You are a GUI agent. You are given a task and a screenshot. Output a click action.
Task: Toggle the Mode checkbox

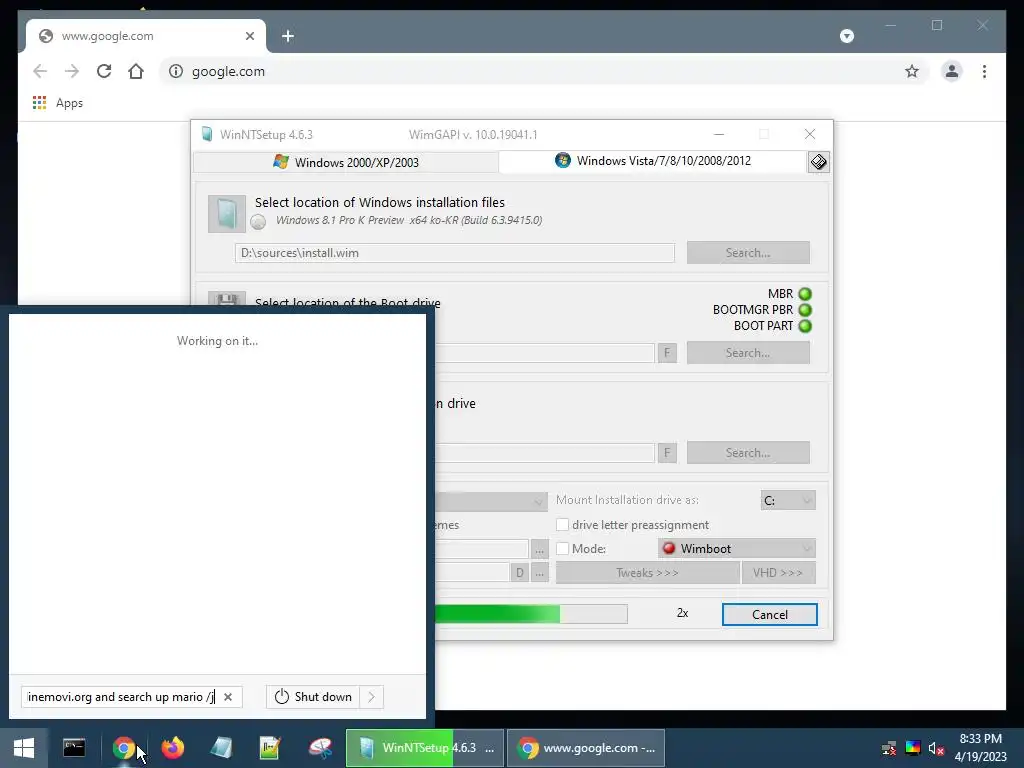[562, 549]
